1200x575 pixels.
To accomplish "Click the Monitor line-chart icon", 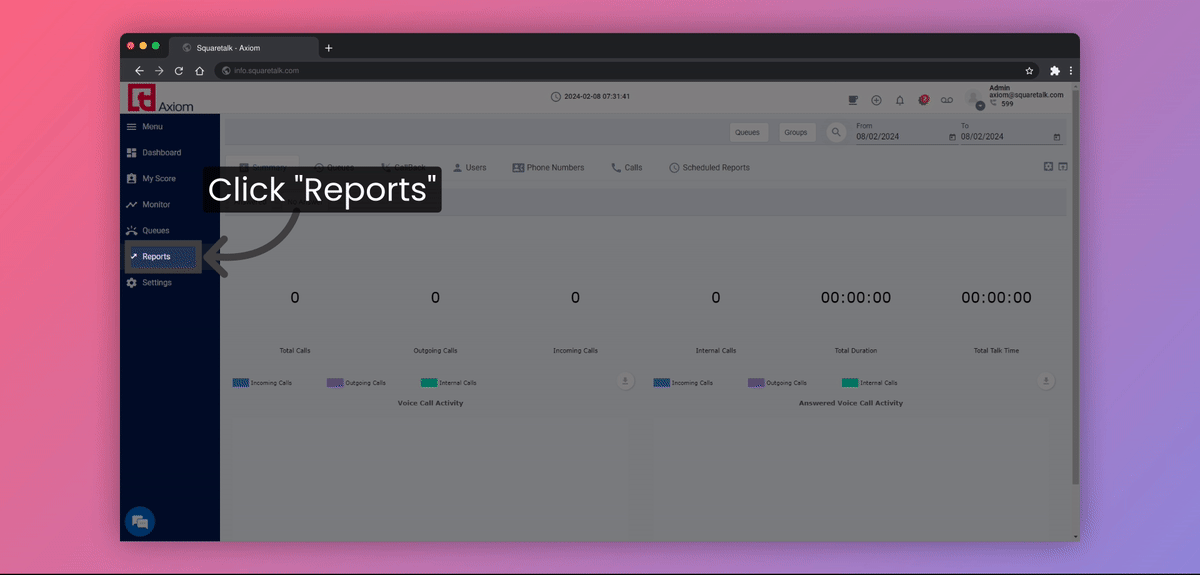I will click(x=131, y=205).
